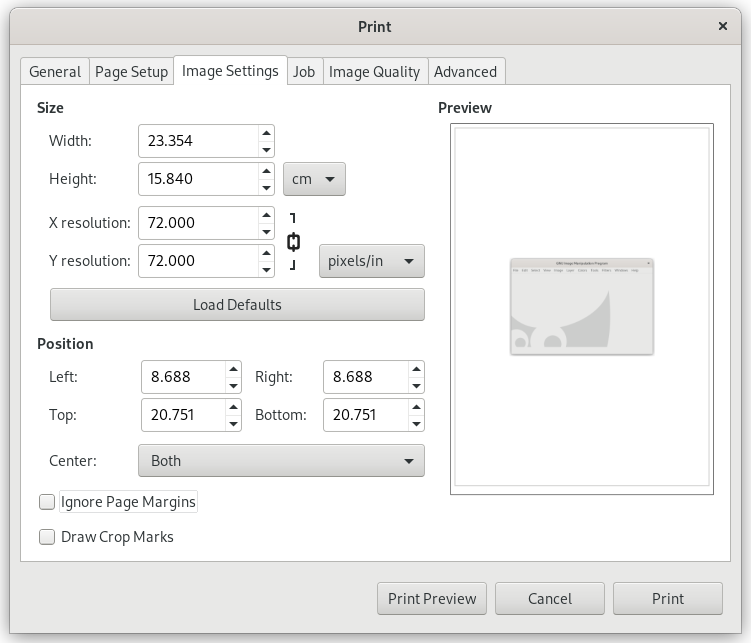Check the Draw Crop Marks option
Image resolution: width=751 pixels, height=643 pixels.
click(47, 538)
